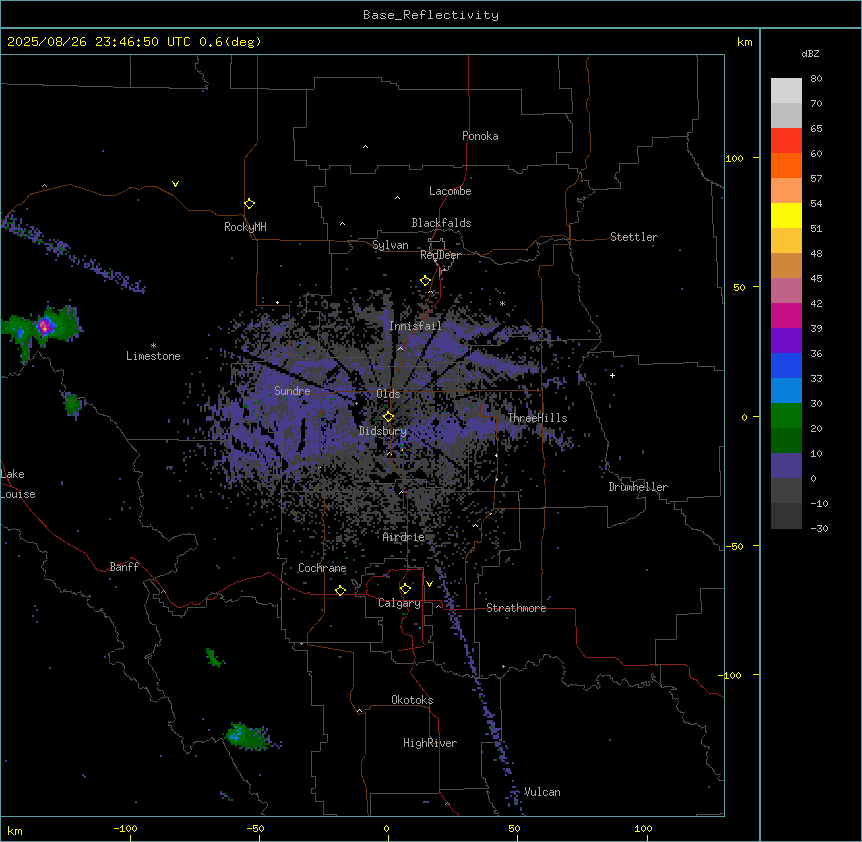
Task: Pick the bright green 30 dBZ legend swatch
Action: 786,416
